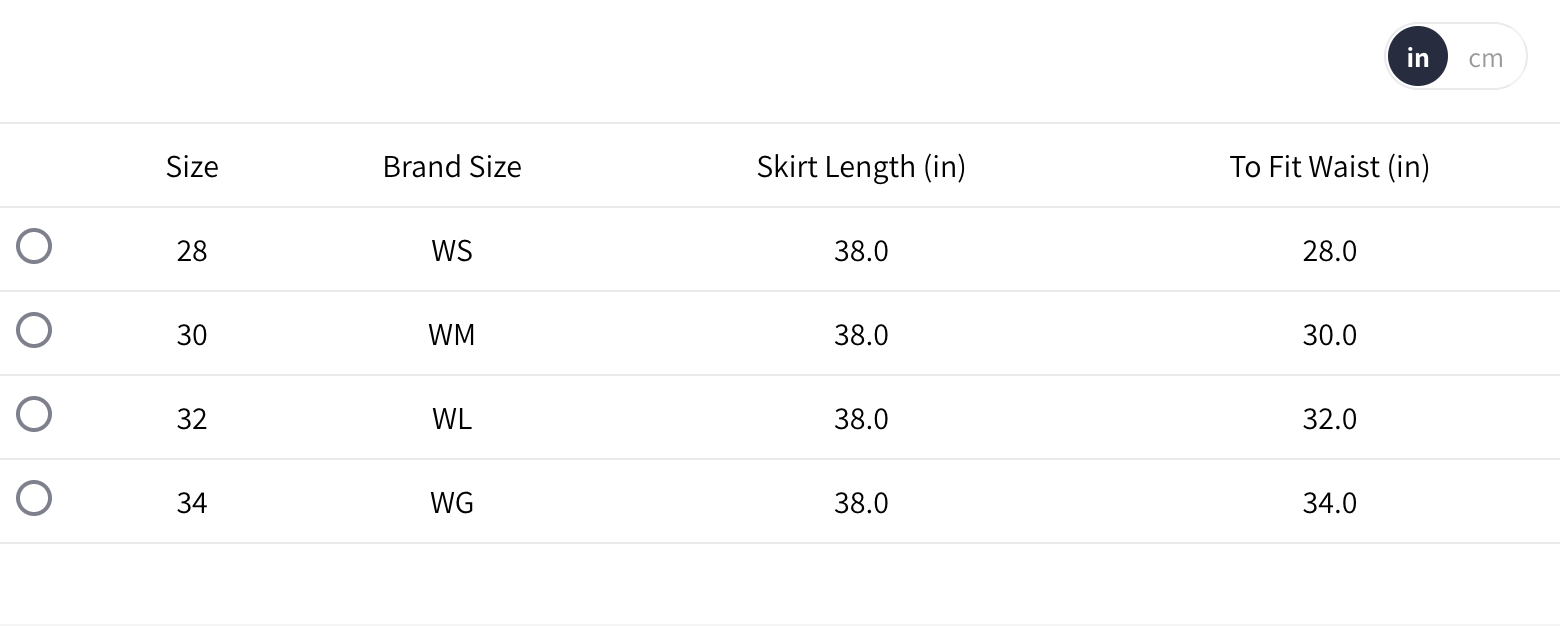Click the WM brand size cell
Image resolution: width=1560 pixels, height=626 pixels.
[x=452, y=334]
